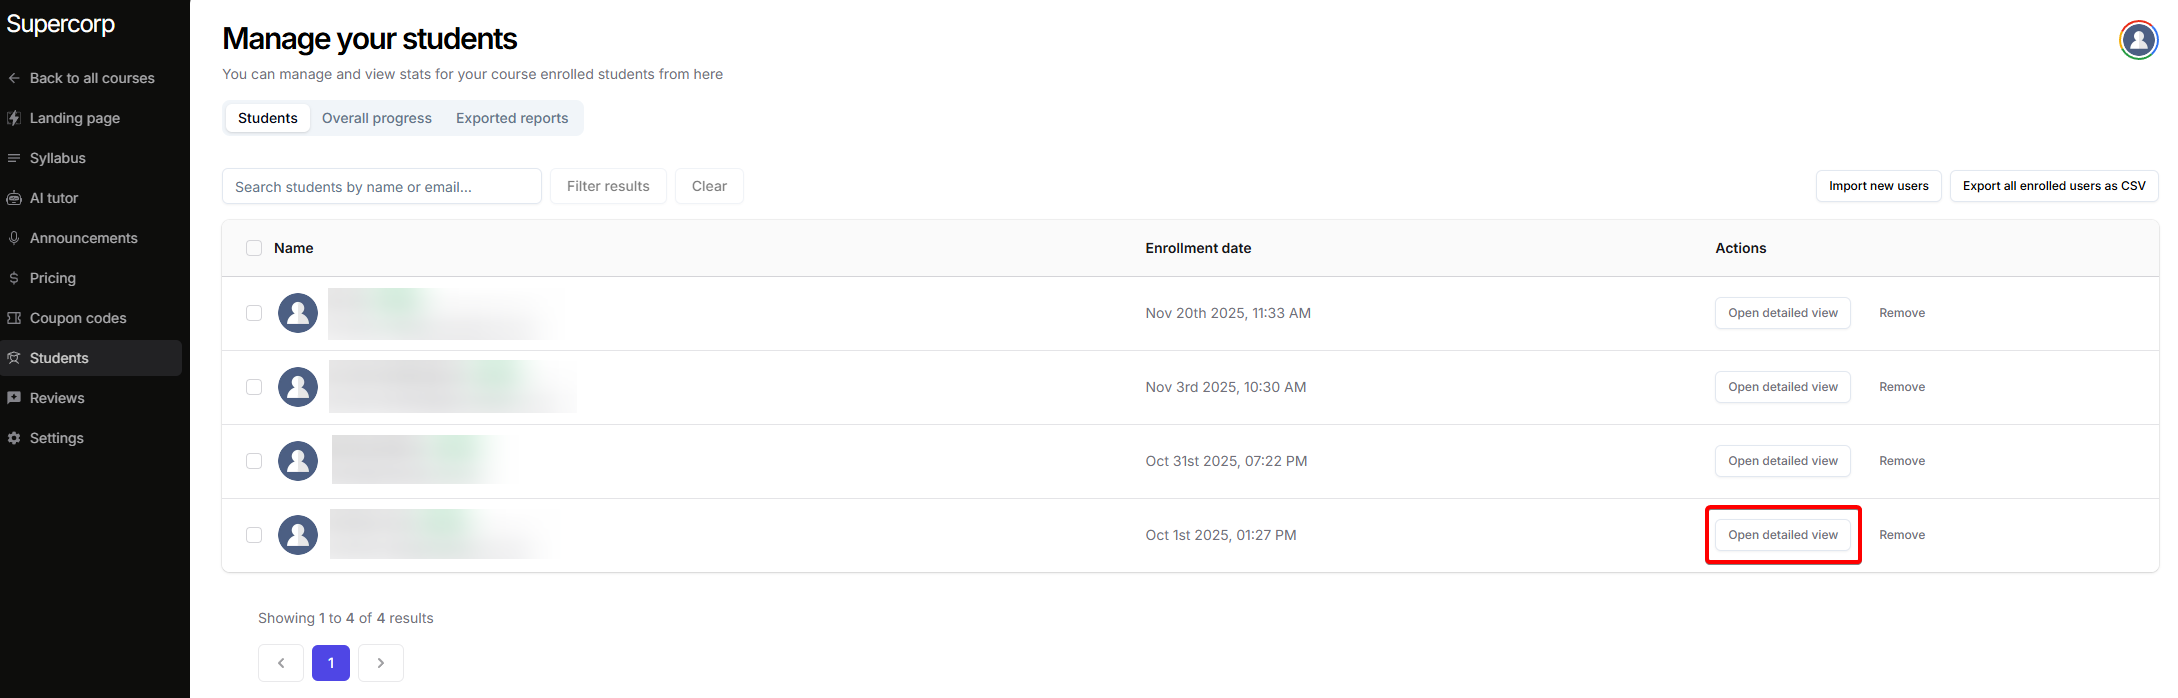
Task: Open the AI tutor section
Action: pyautogui.click(x=53, y=198)
